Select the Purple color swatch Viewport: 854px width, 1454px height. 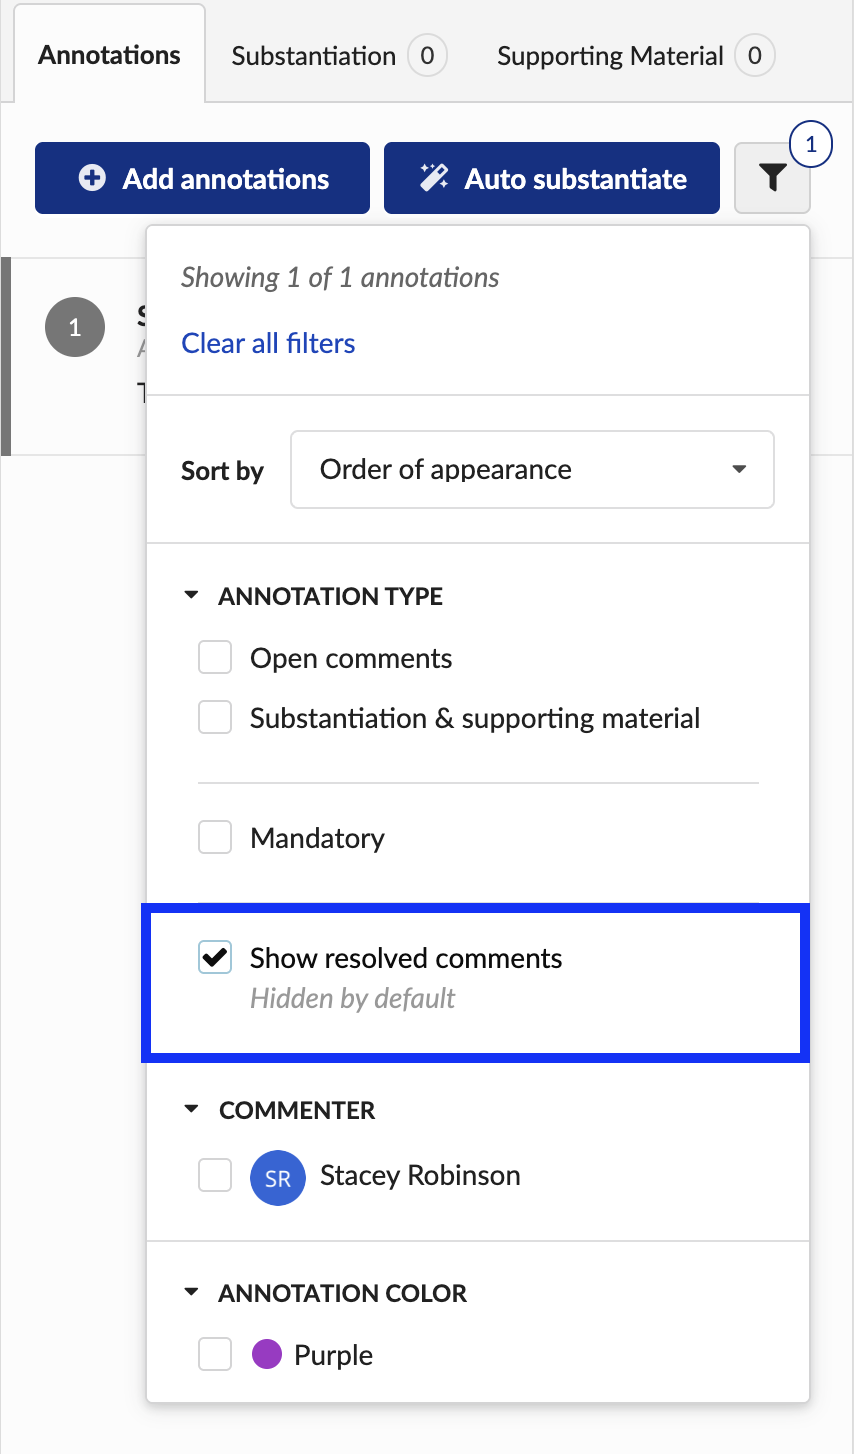pos(266,1355)
